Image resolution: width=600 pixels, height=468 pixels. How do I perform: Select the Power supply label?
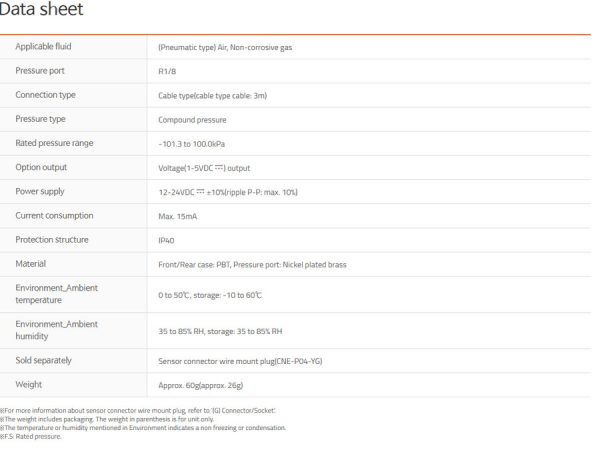(x=40, y=191)
